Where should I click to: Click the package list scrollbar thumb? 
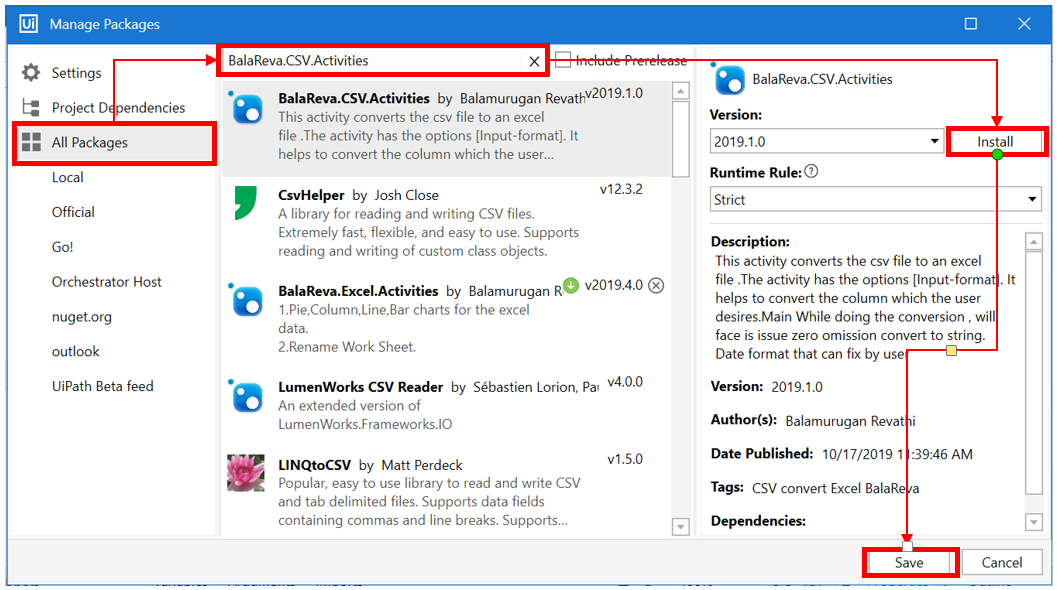(681, 139)
